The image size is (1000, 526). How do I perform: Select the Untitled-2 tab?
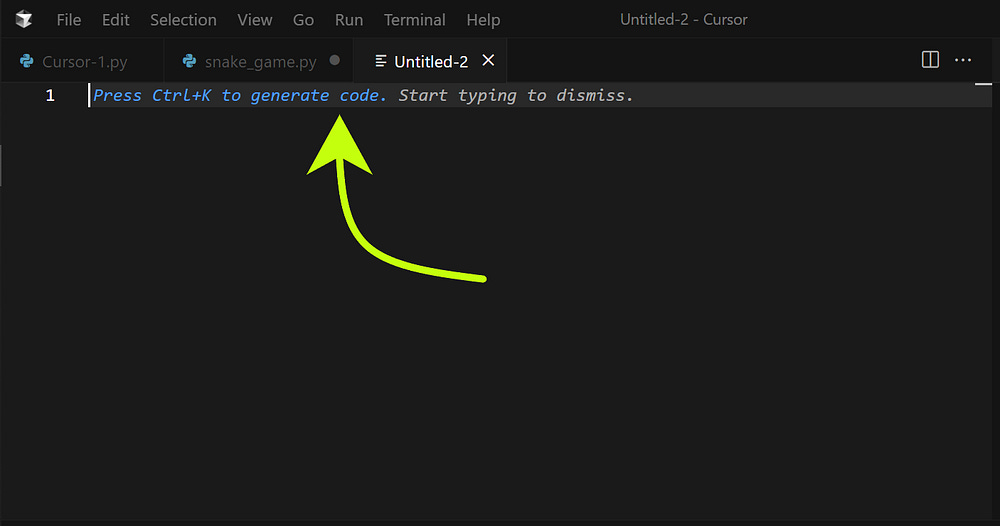[x=430, y=61]
